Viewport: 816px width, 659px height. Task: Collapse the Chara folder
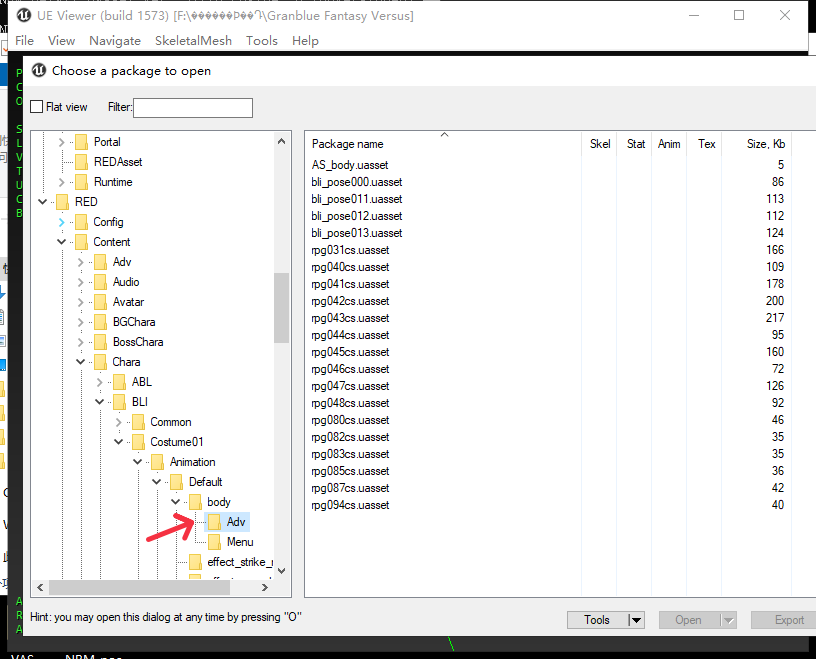(80, 362)
